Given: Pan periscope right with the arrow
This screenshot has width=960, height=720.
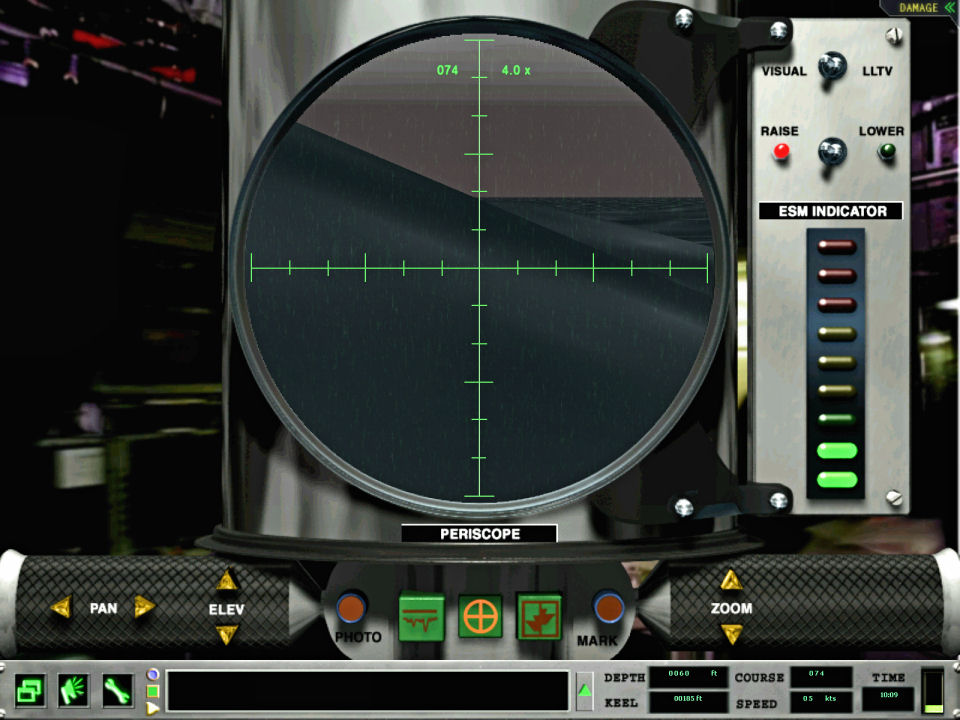Looking at the screenshot, I should (145, 607).
